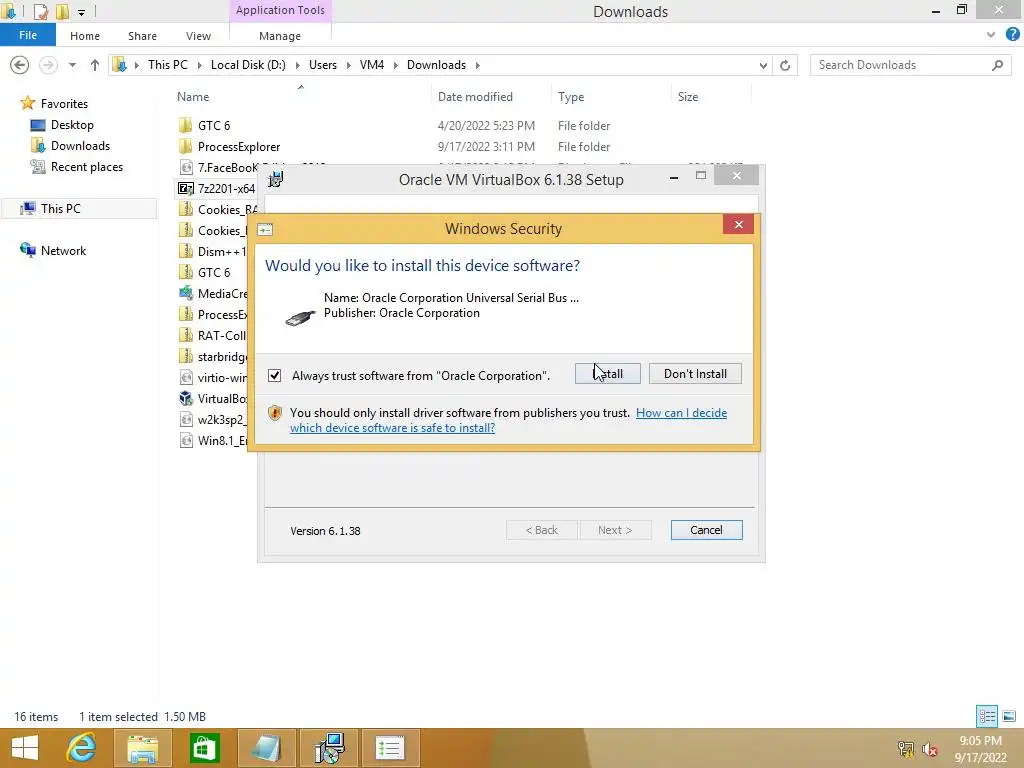Expand the ribbon with the chevron

(x=991, y=35)
